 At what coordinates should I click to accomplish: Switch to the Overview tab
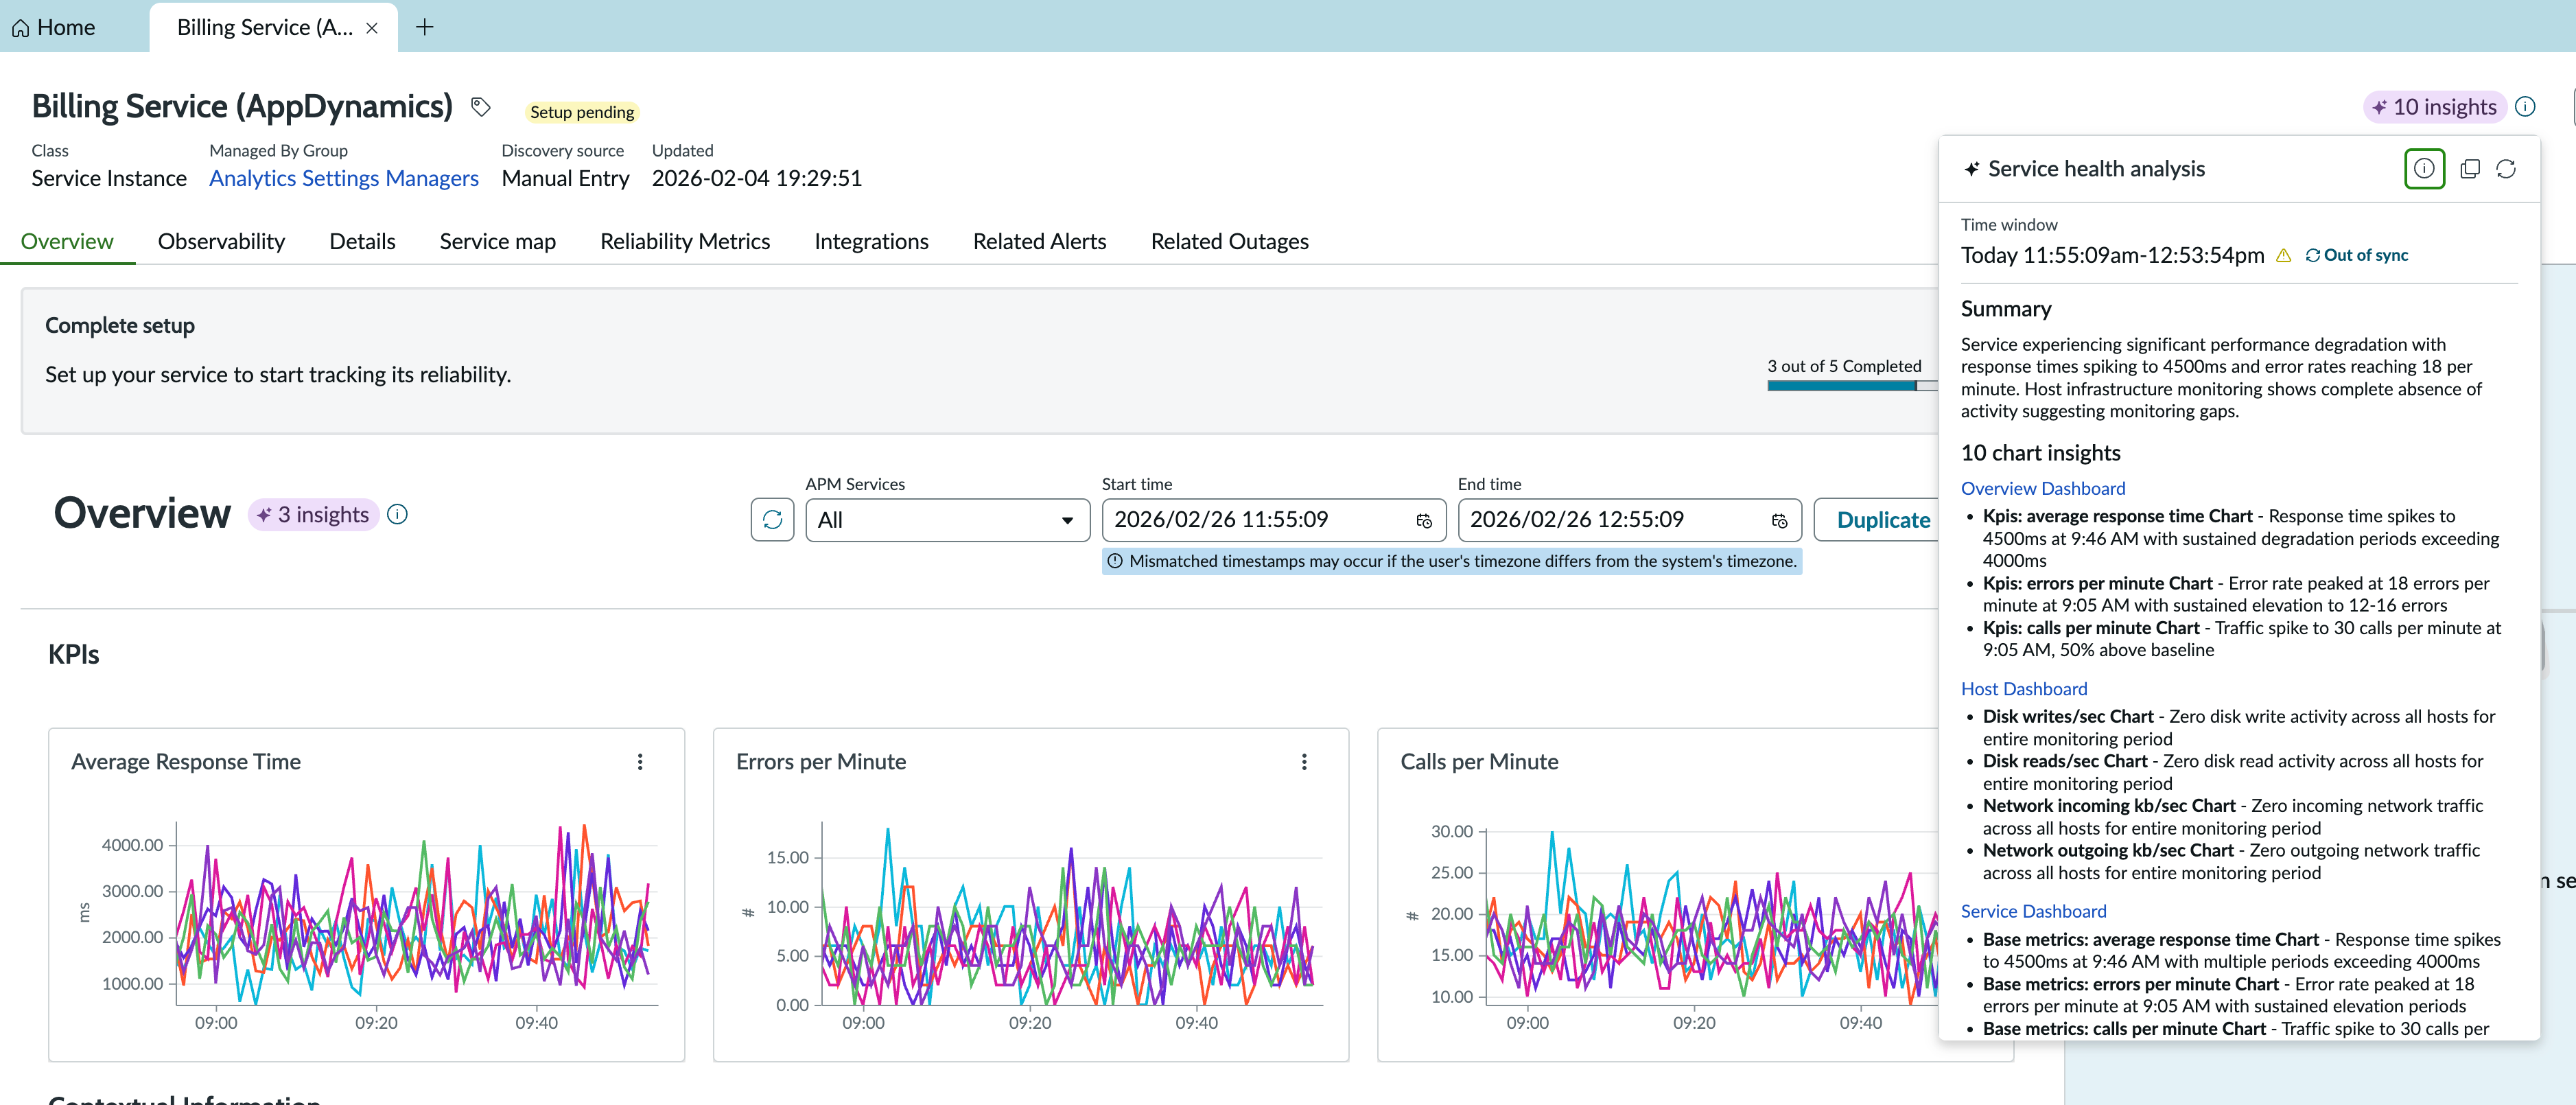(x=67, y=241)
